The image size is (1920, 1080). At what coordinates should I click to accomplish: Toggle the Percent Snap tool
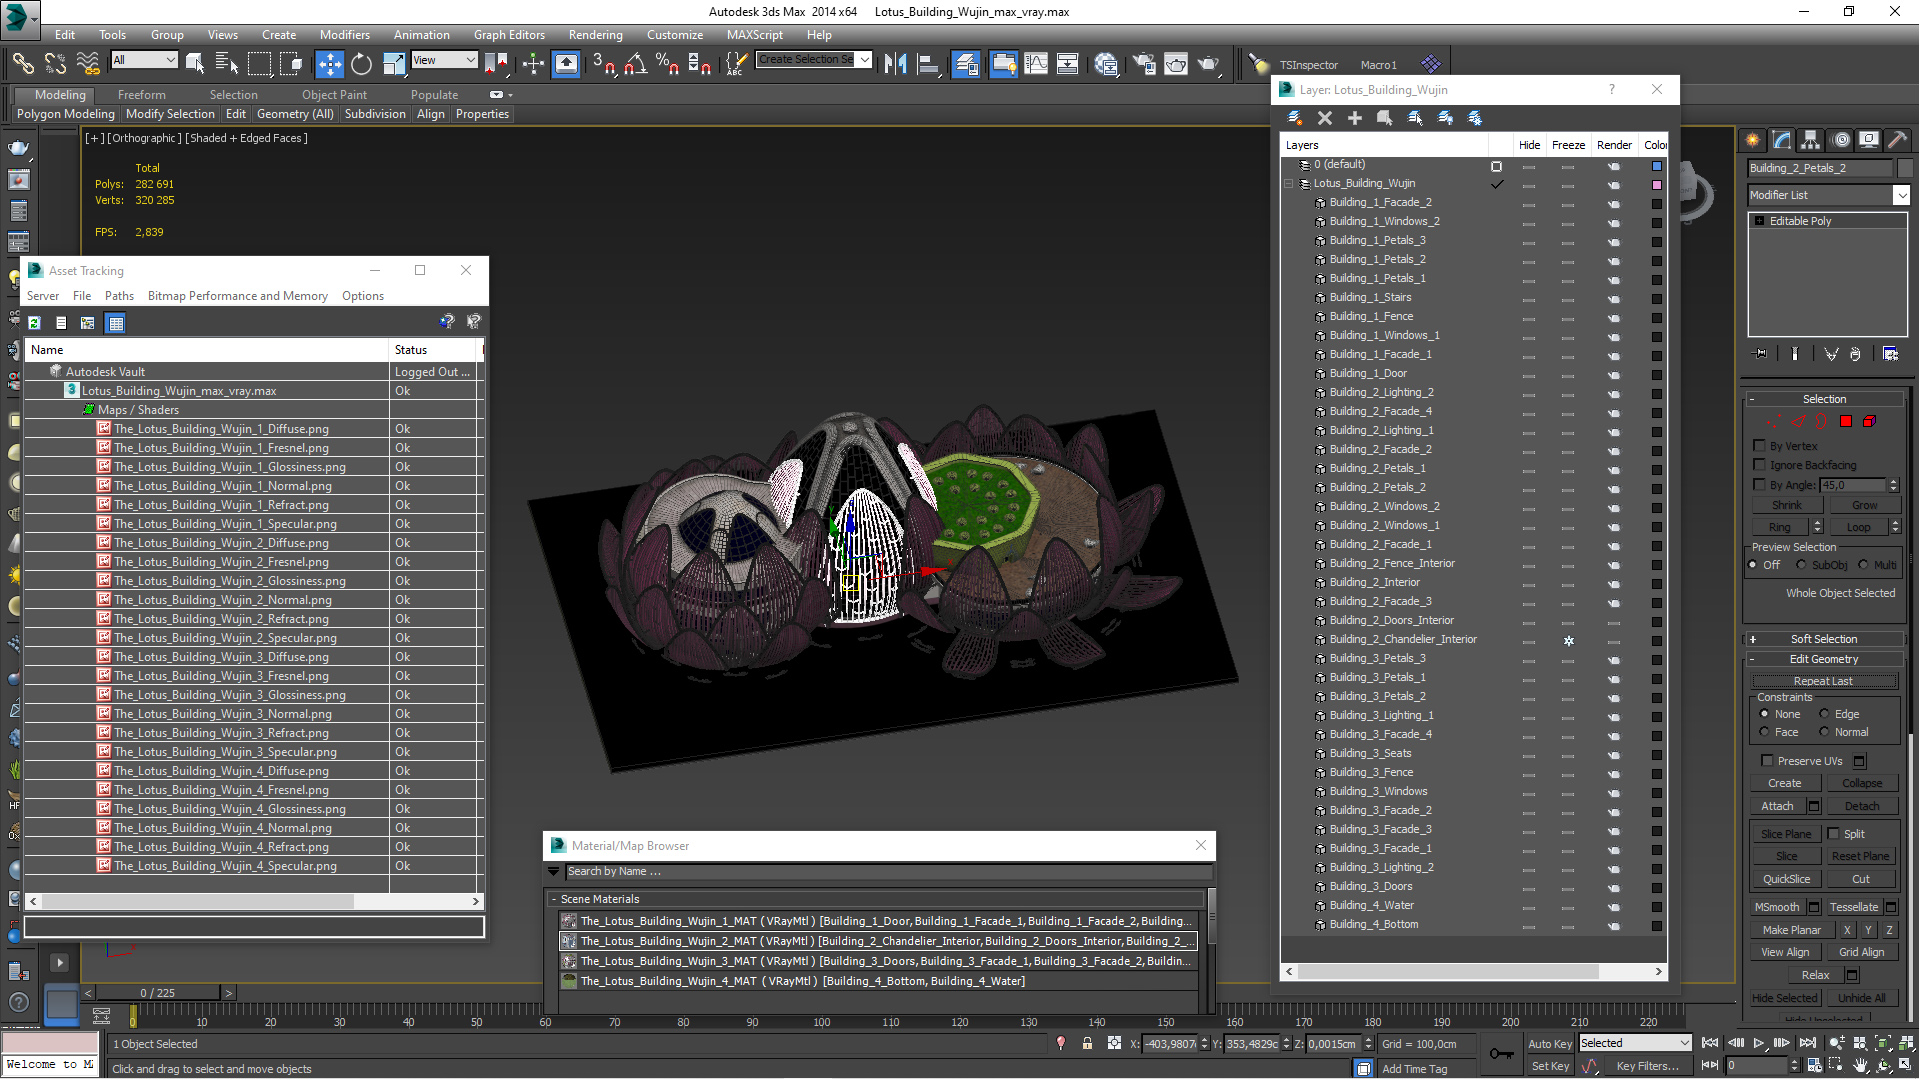[x=667, y=64]
